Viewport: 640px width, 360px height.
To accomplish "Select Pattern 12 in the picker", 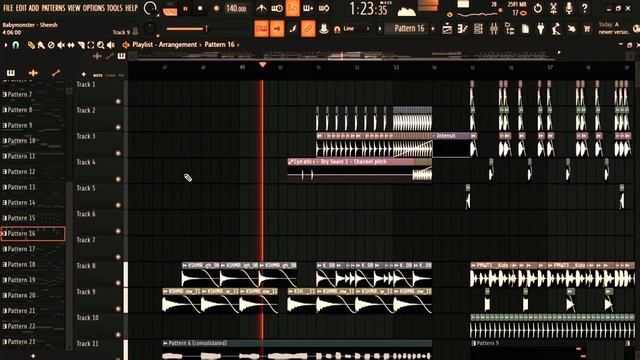I will pos(33,172).
